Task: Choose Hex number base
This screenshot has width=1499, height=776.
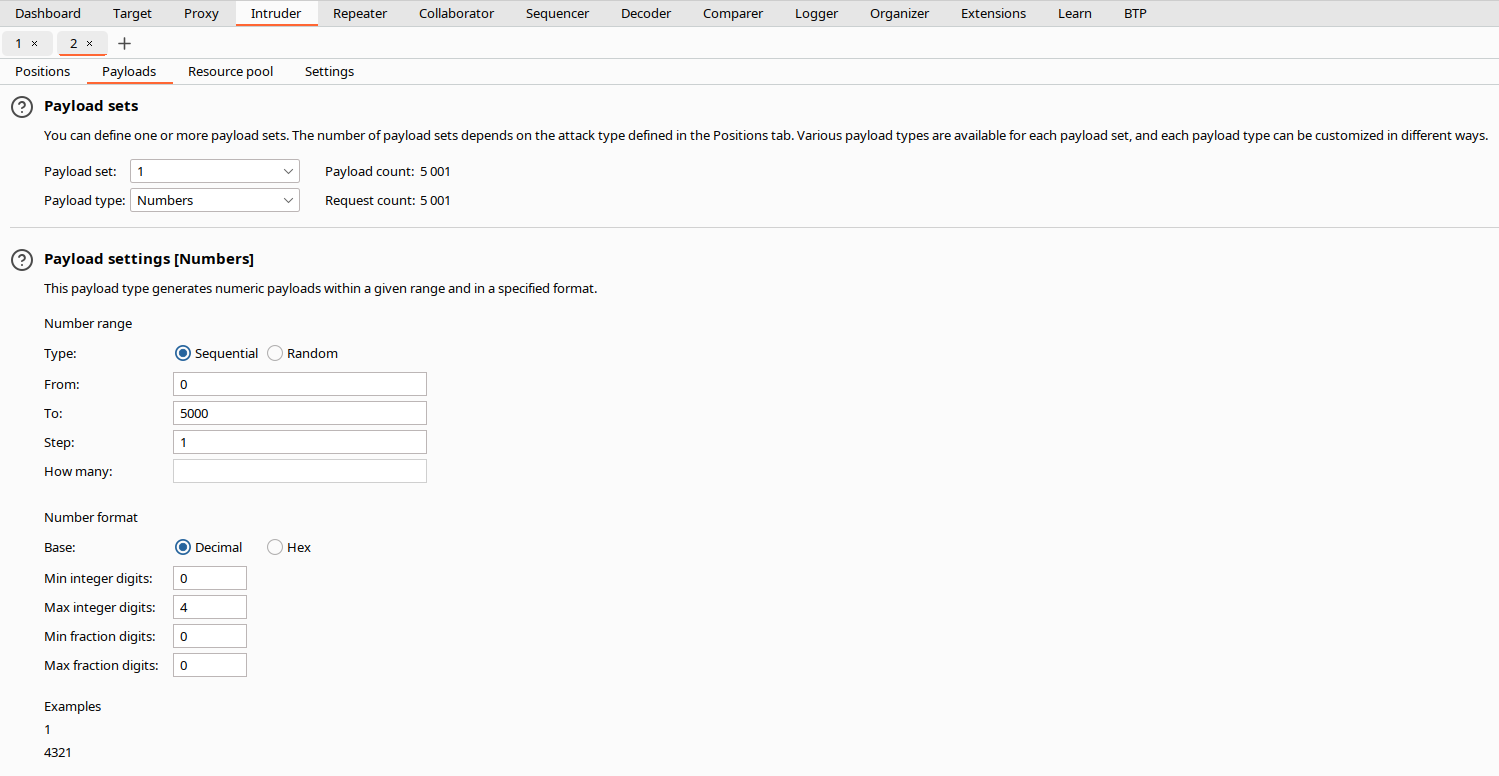Action: pos(275,548)
